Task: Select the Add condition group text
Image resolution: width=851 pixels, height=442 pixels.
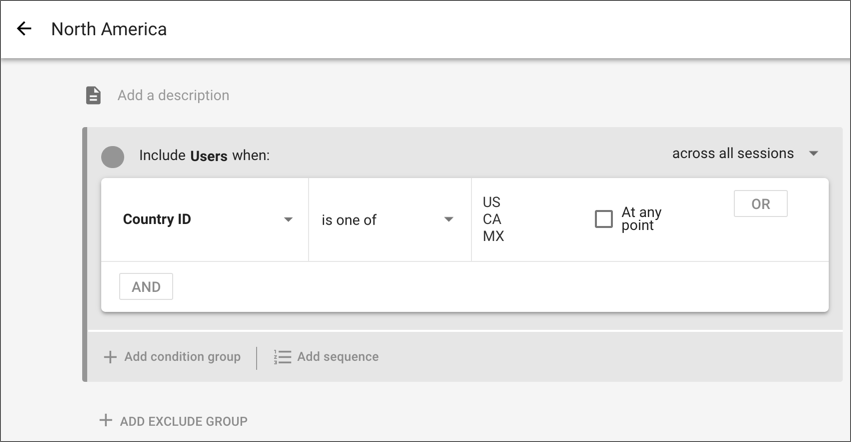Action: (x=182, y=357)
